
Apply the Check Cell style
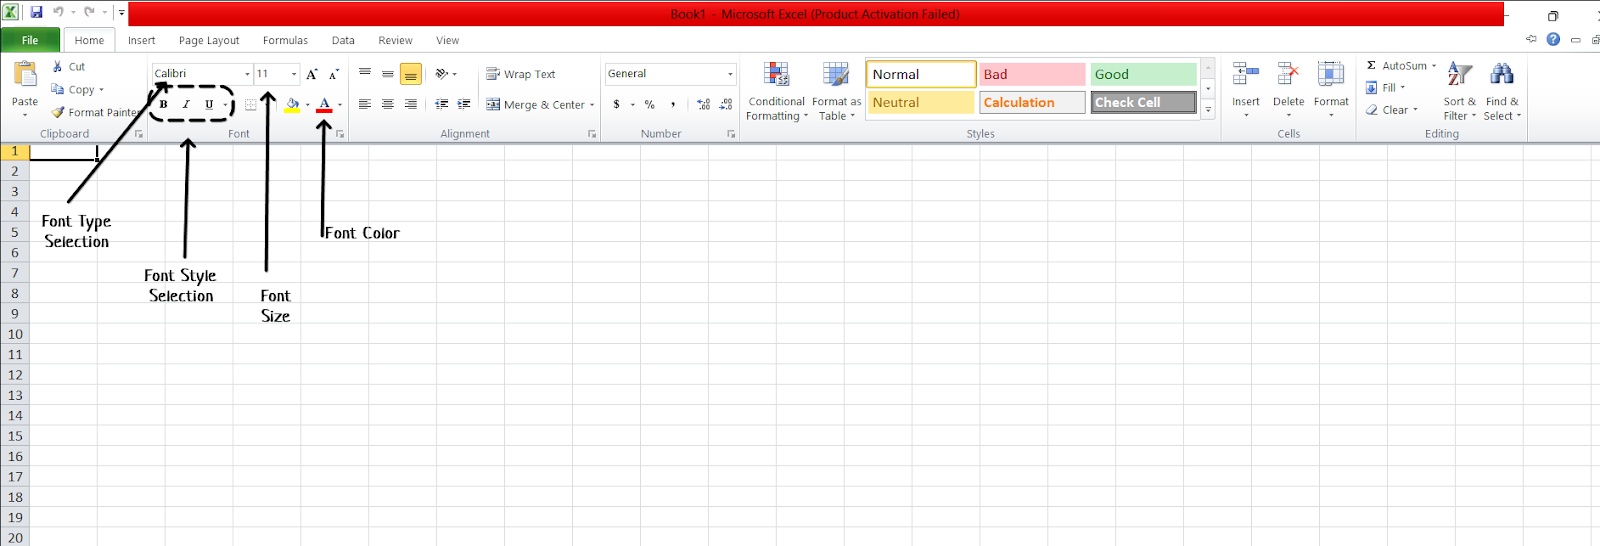click(x=1143, y=102)
